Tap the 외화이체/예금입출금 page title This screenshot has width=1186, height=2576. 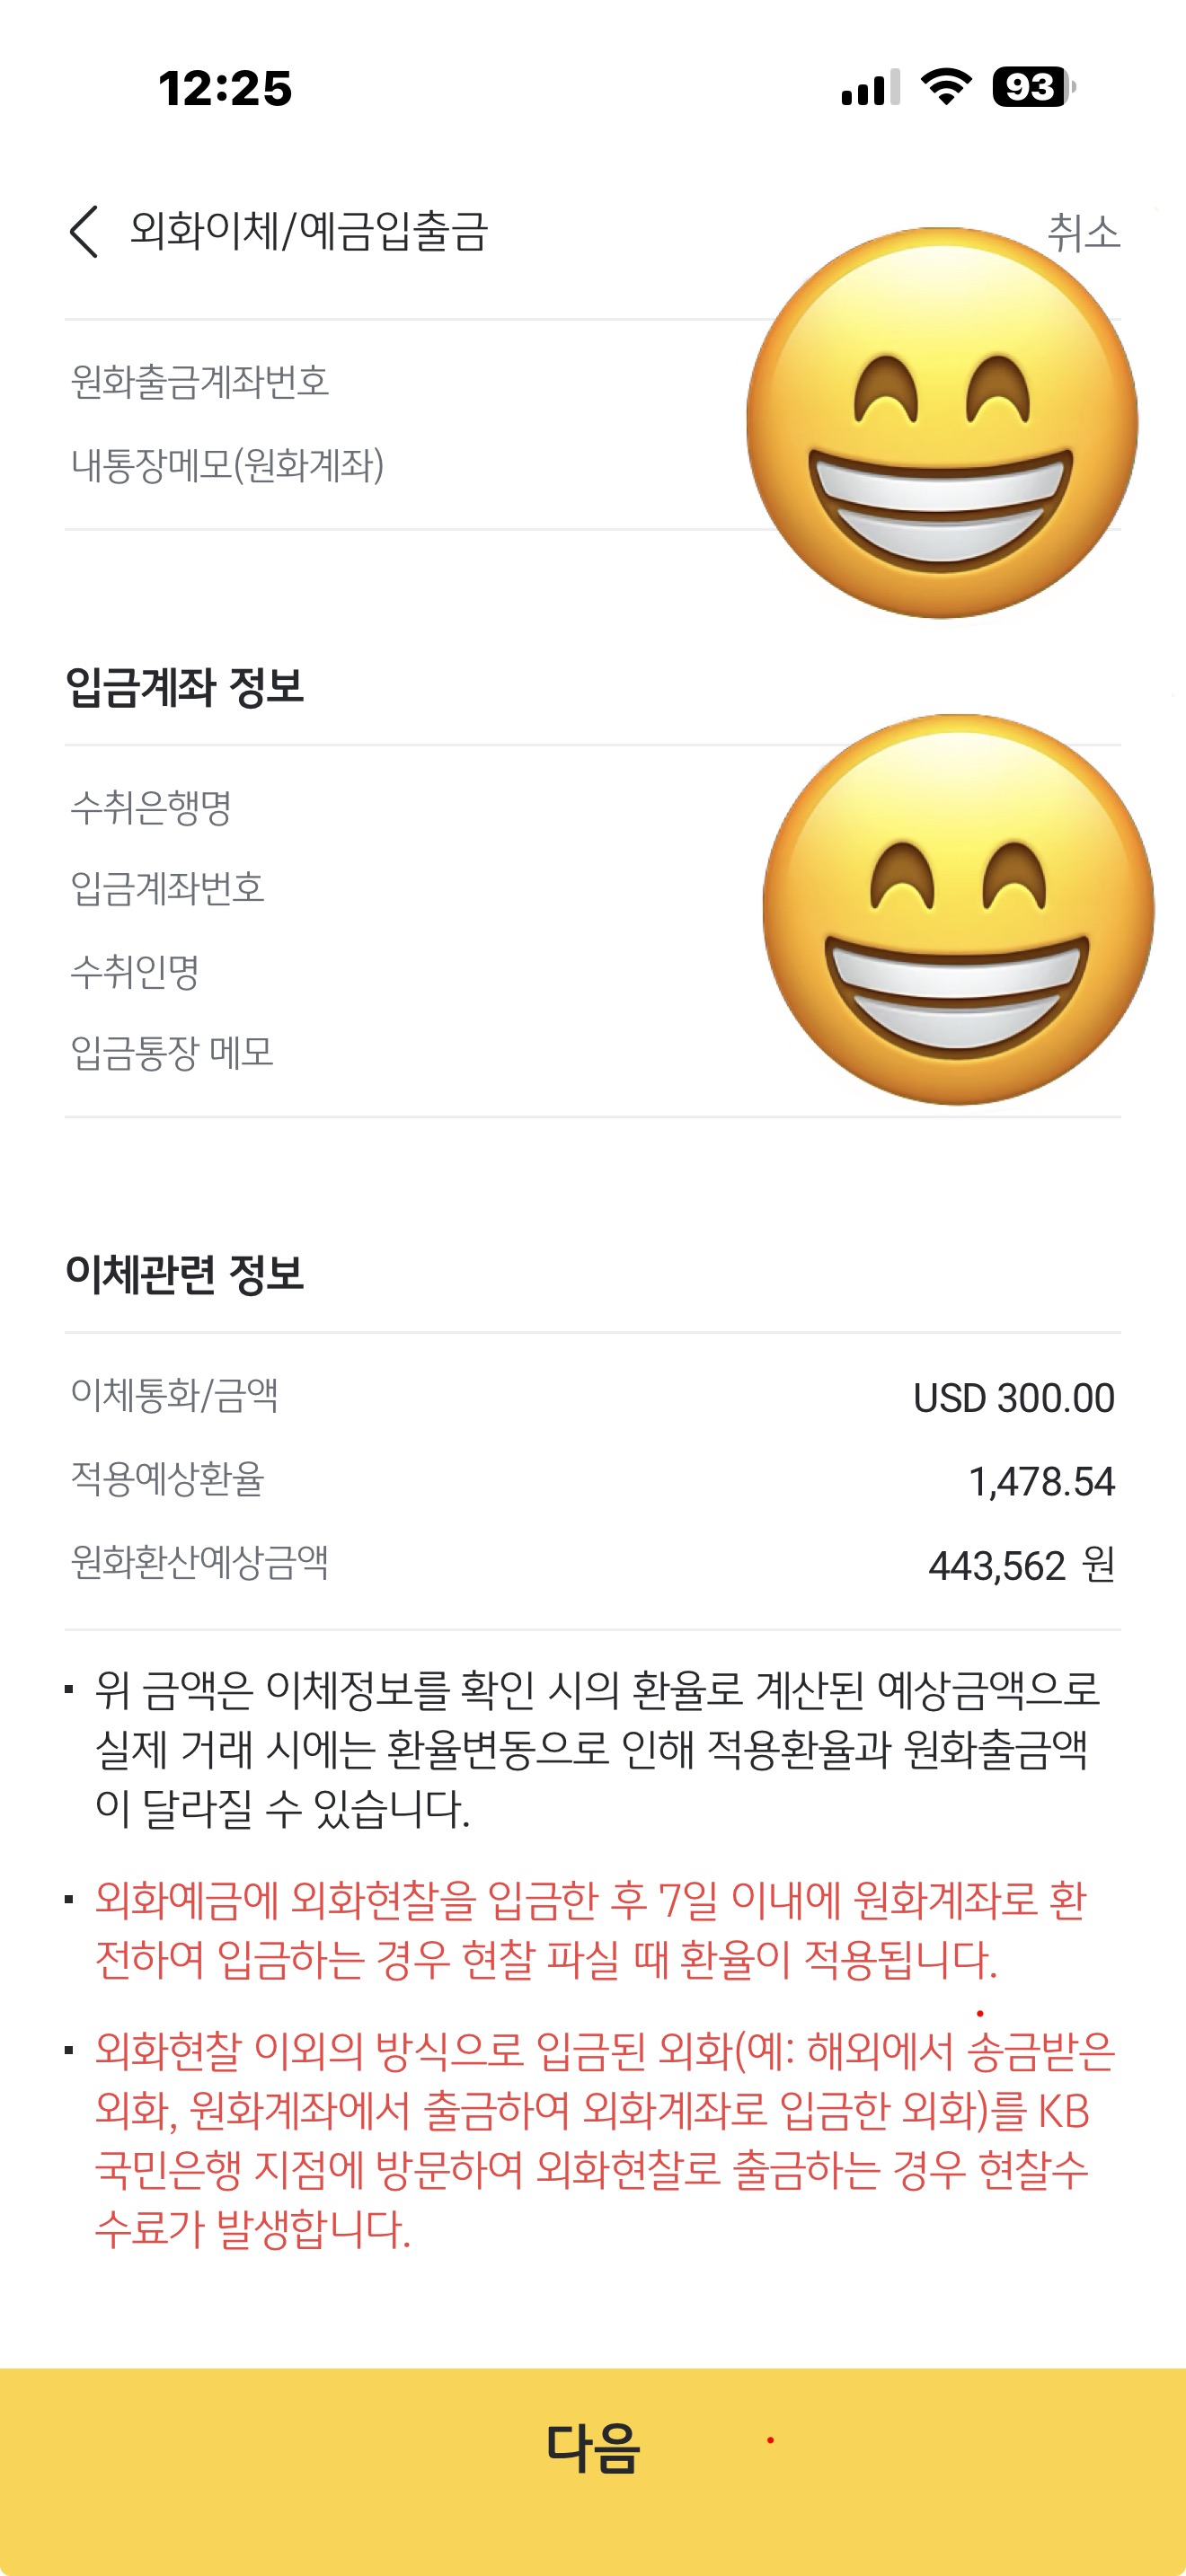tap(309, 231)
